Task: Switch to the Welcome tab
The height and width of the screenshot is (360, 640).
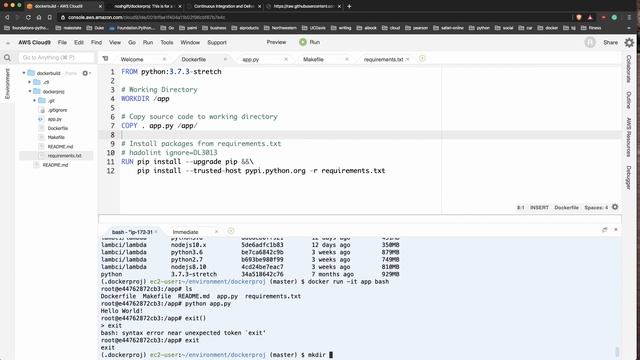Action: point(132,59)
